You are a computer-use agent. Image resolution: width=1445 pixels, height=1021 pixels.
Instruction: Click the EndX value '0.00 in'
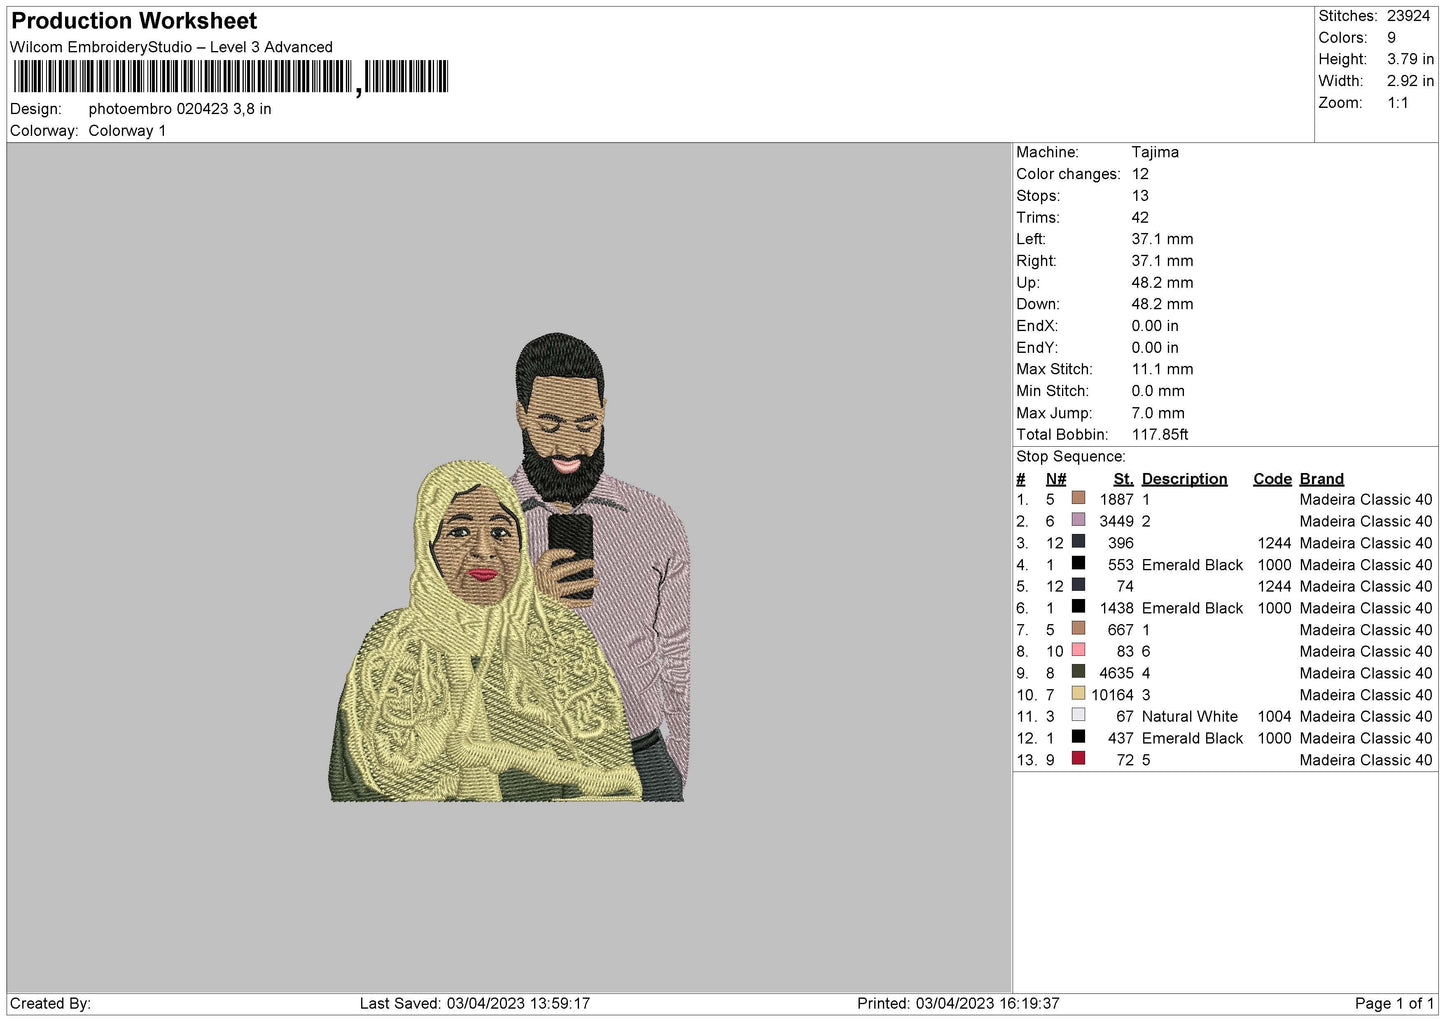(x=1155, y=326)
